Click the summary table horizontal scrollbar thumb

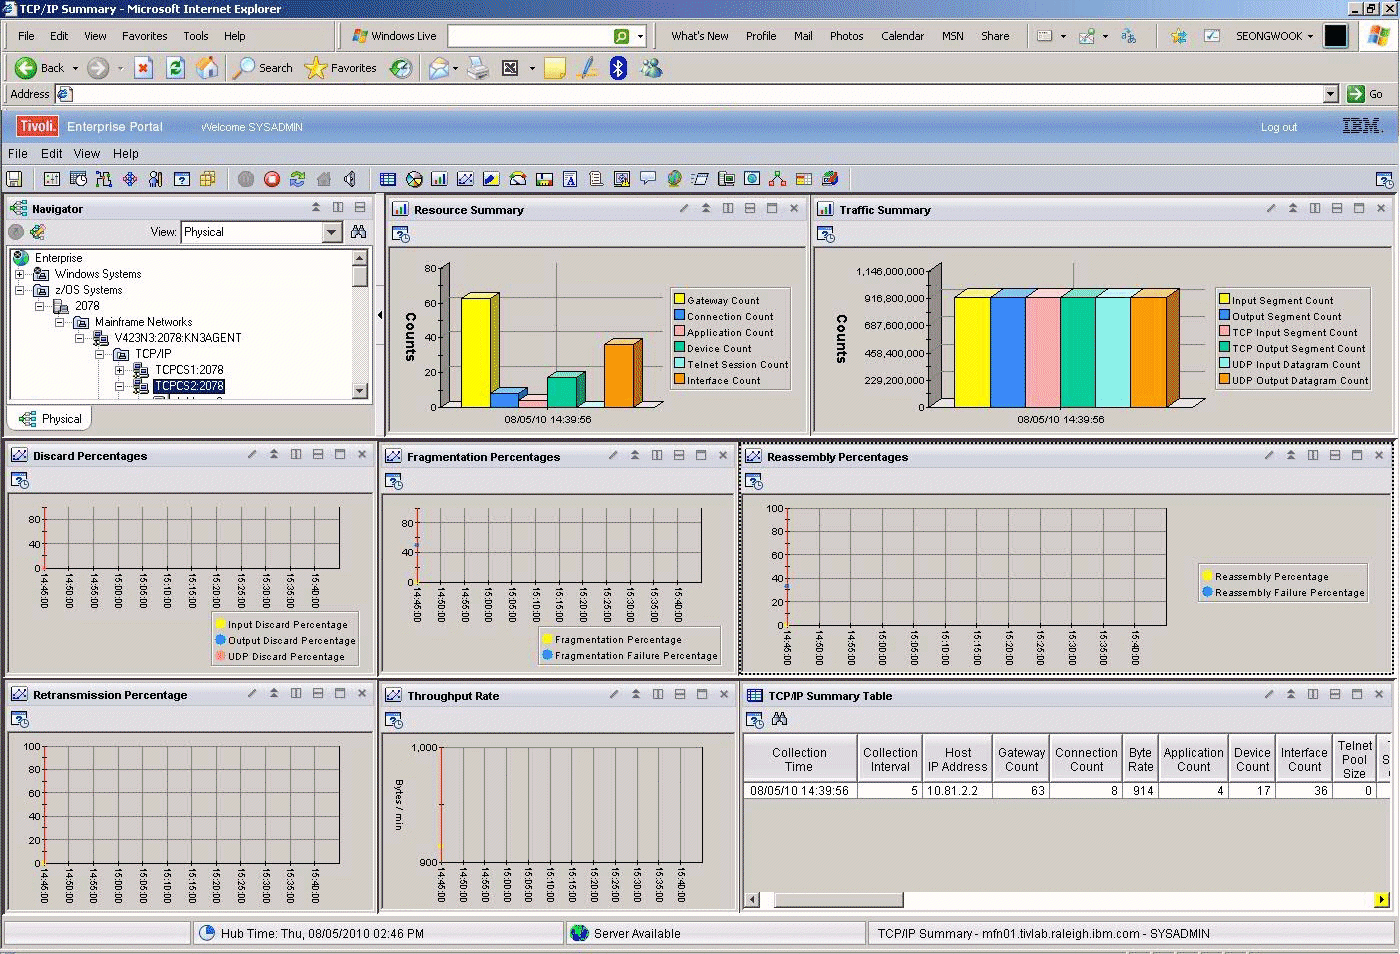pyautogui.click(x=838, y=900)
